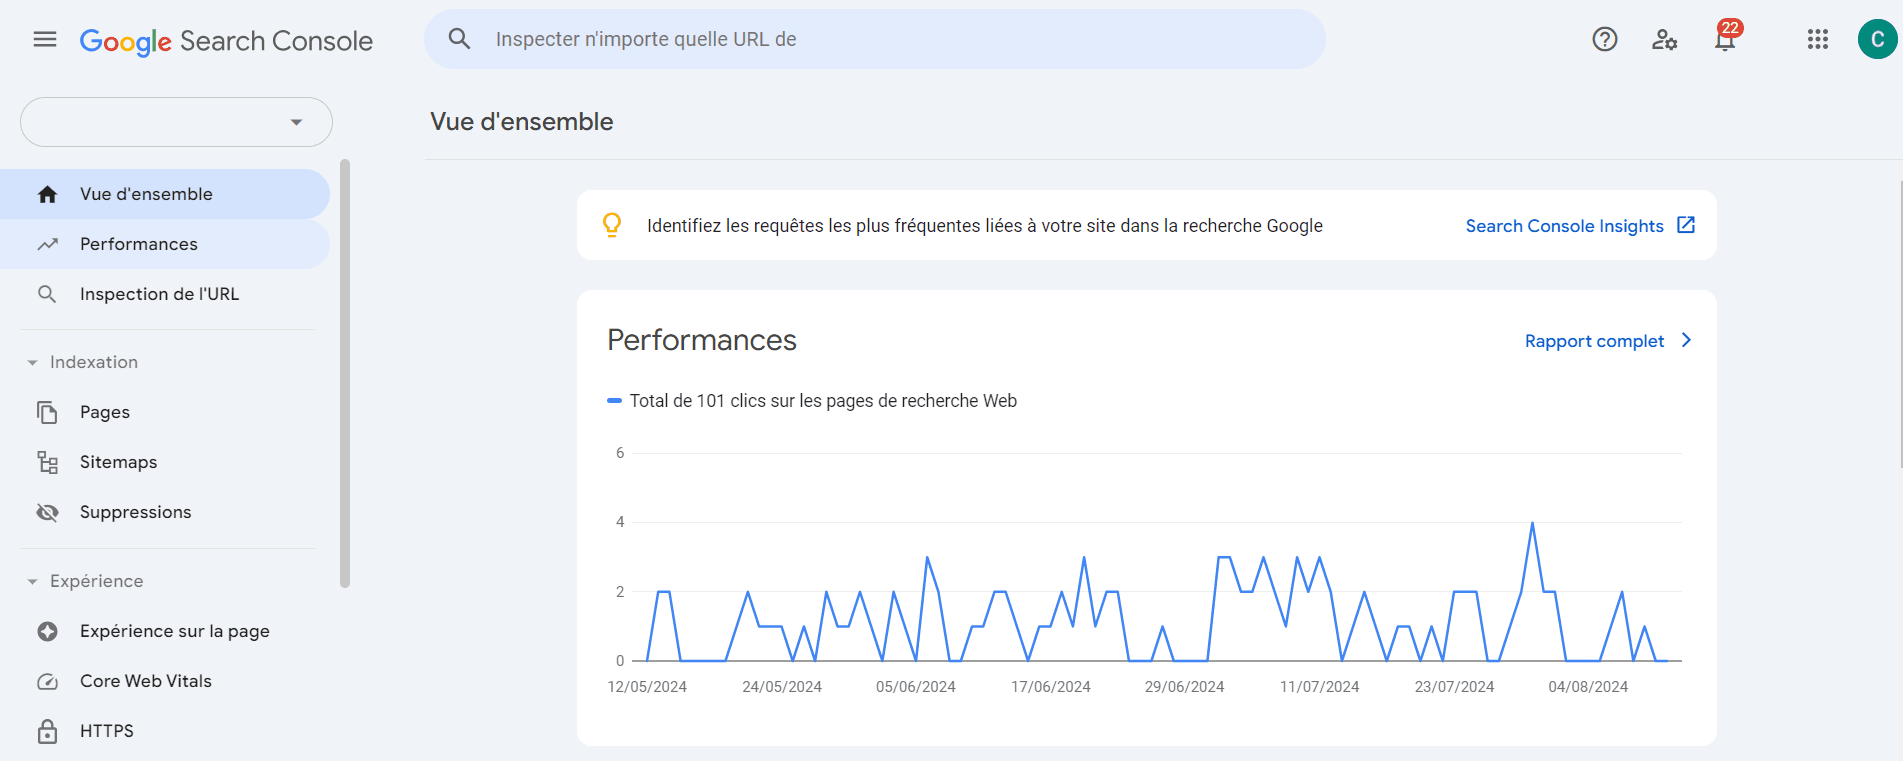
Task: Click the sidebar vertical scrollbar
Action: 345,373
